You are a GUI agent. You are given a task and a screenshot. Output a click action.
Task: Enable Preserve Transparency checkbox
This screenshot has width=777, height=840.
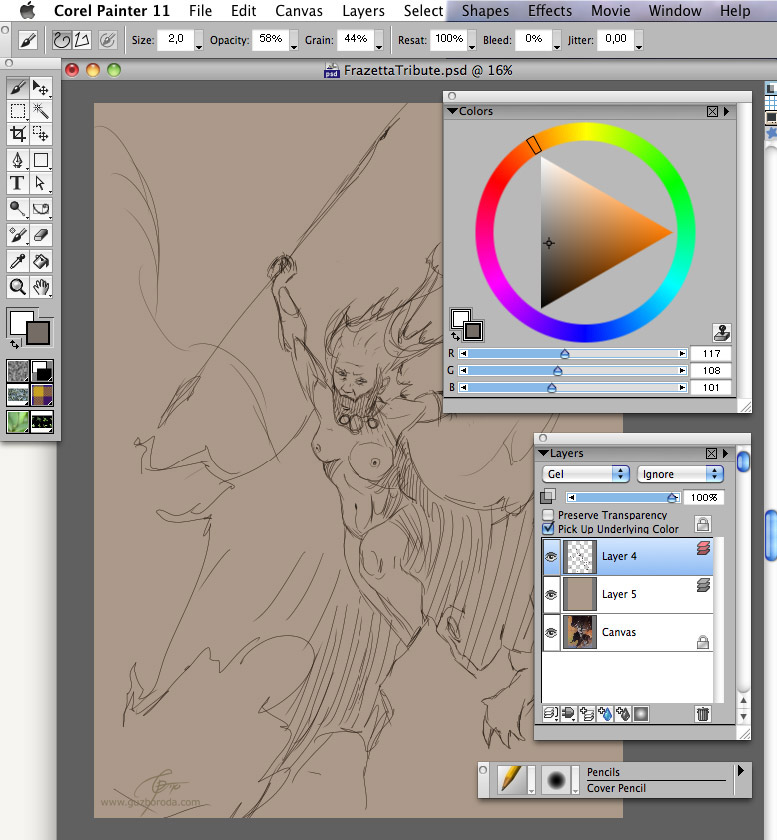[x=548, y=515]
